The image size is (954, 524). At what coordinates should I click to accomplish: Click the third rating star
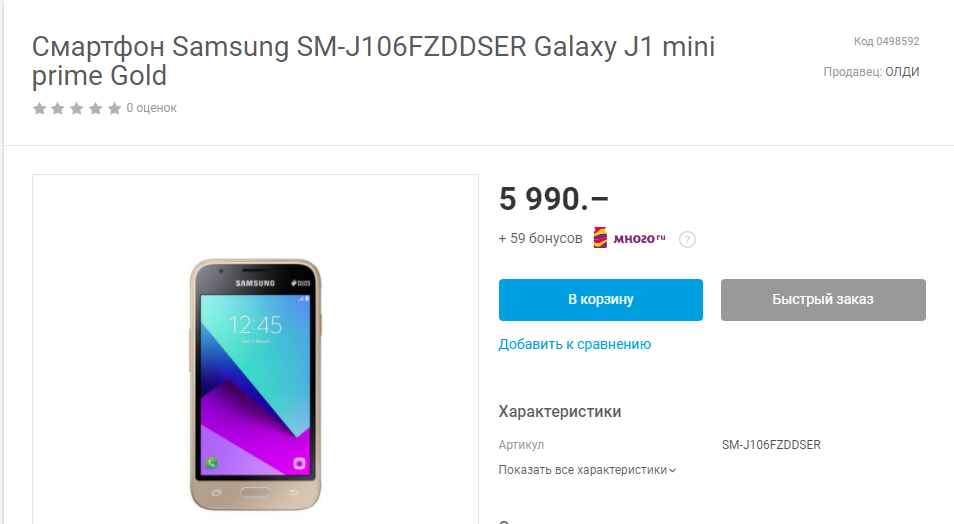77,108
